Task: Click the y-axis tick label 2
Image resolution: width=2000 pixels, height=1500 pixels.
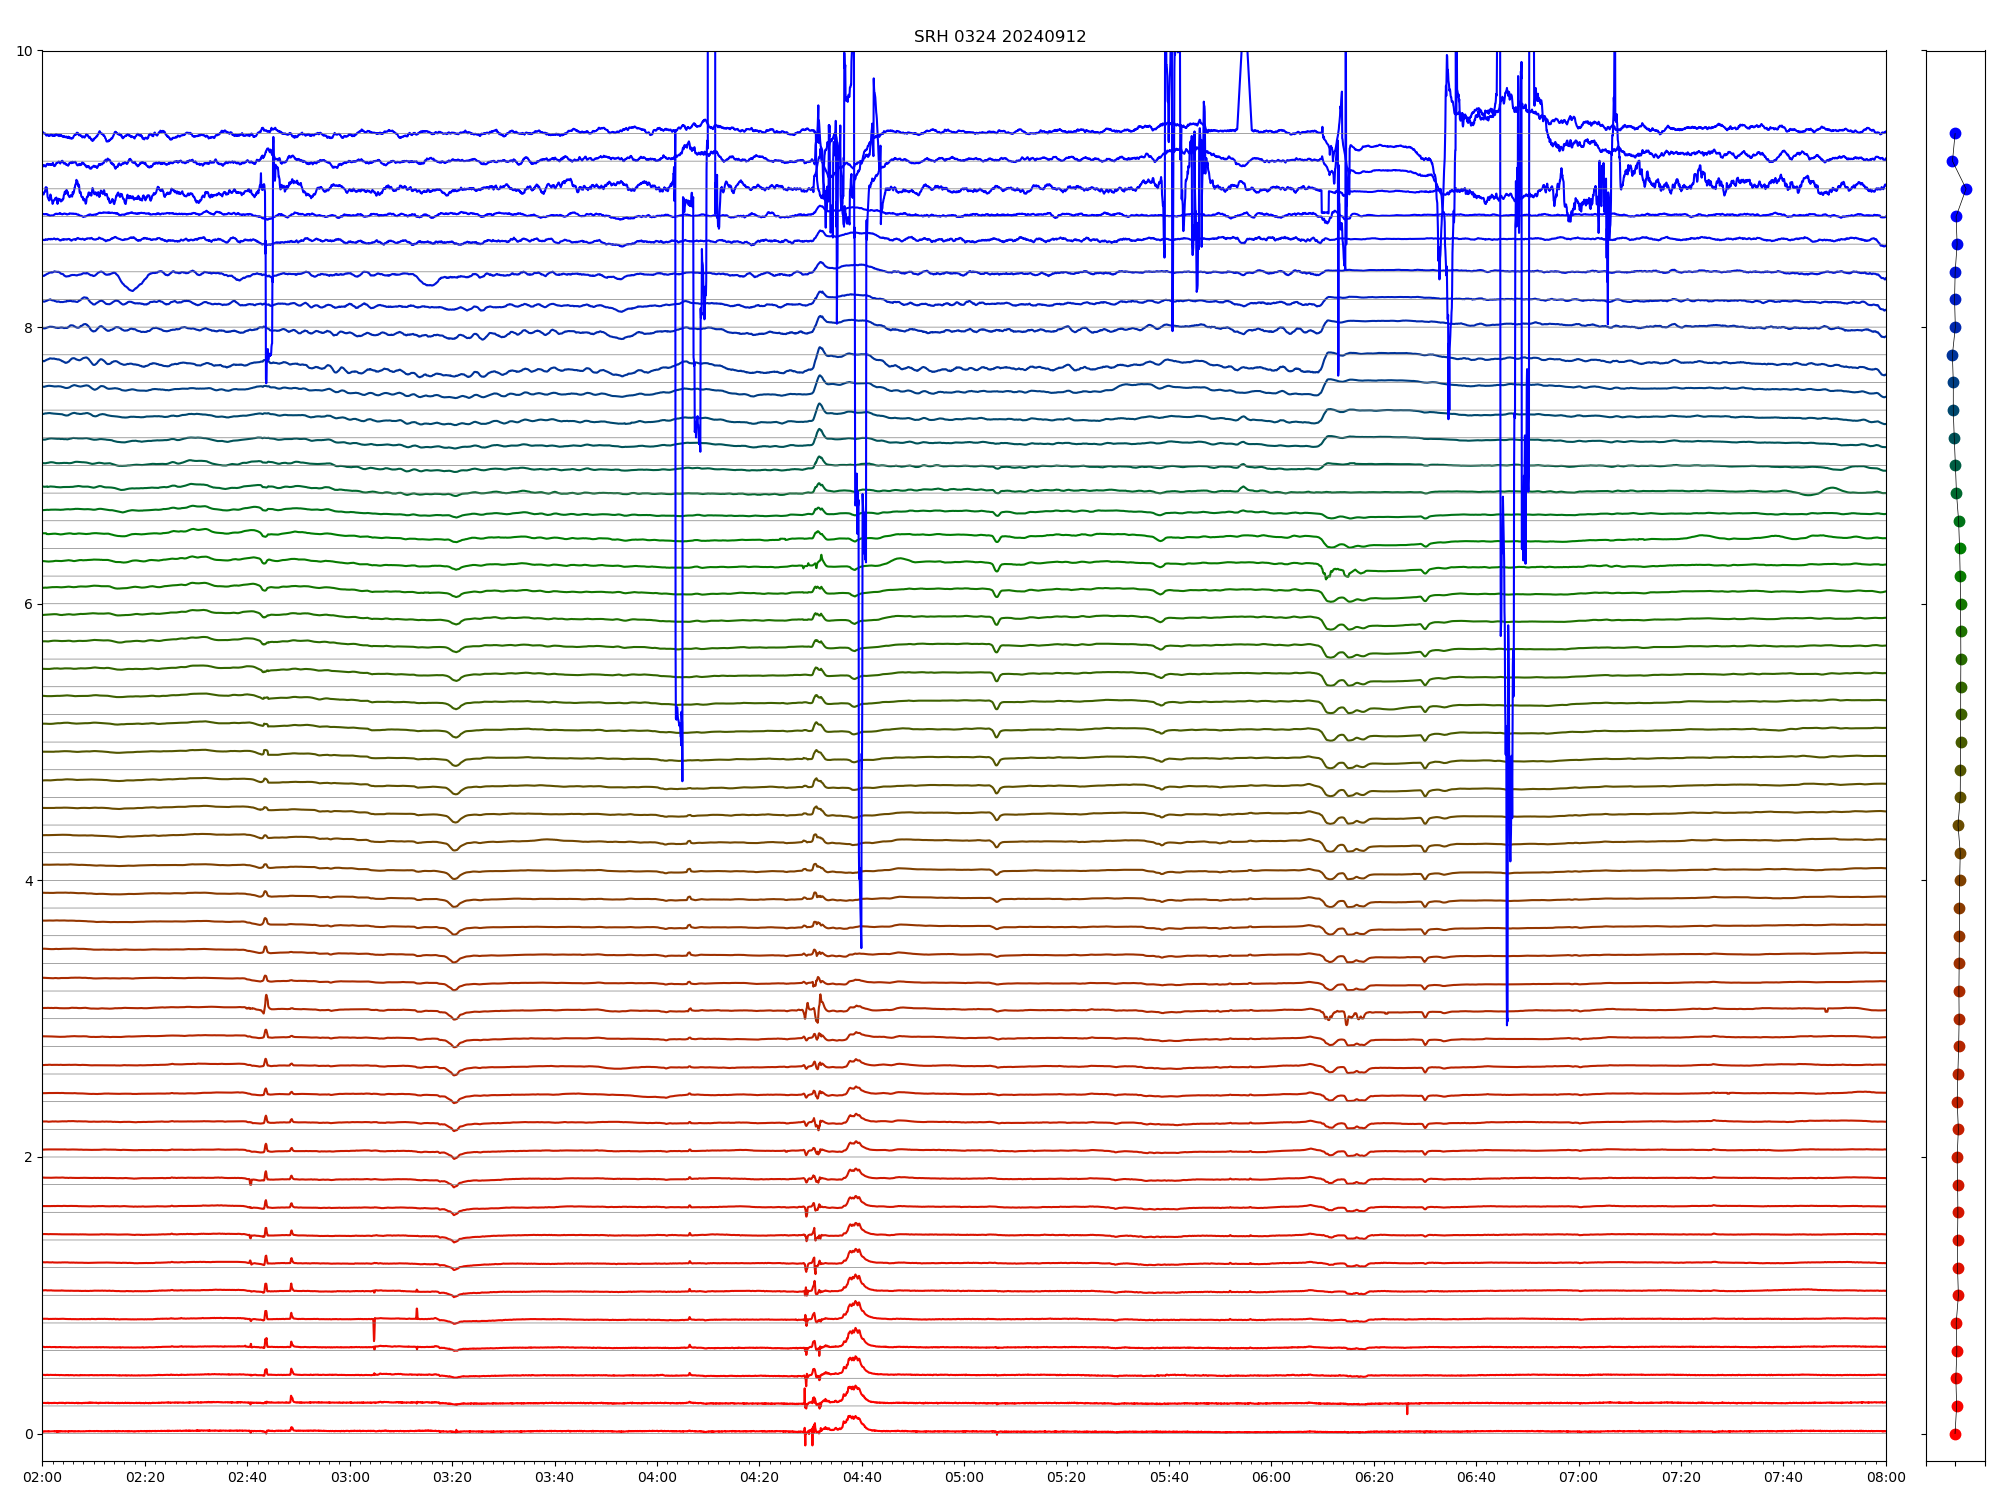Action: [x=28, y=1157]
